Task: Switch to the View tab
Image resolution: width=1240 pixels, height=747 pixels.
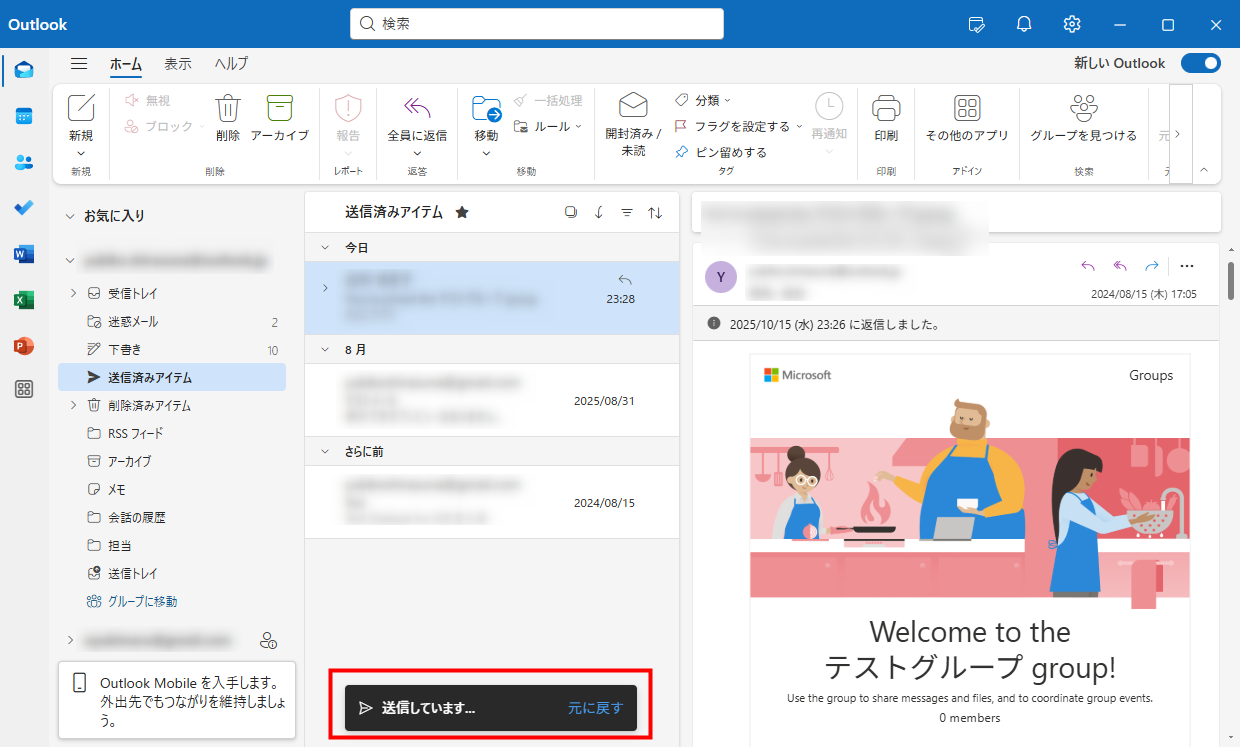Action: (178, 63)
